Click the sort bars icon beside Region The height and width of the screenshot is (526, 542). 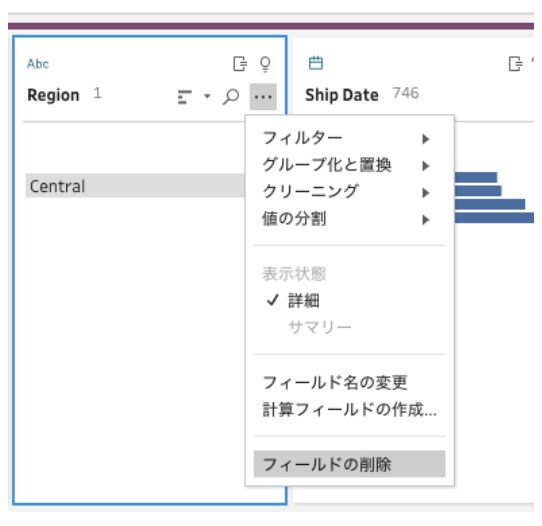coord(185,97)
